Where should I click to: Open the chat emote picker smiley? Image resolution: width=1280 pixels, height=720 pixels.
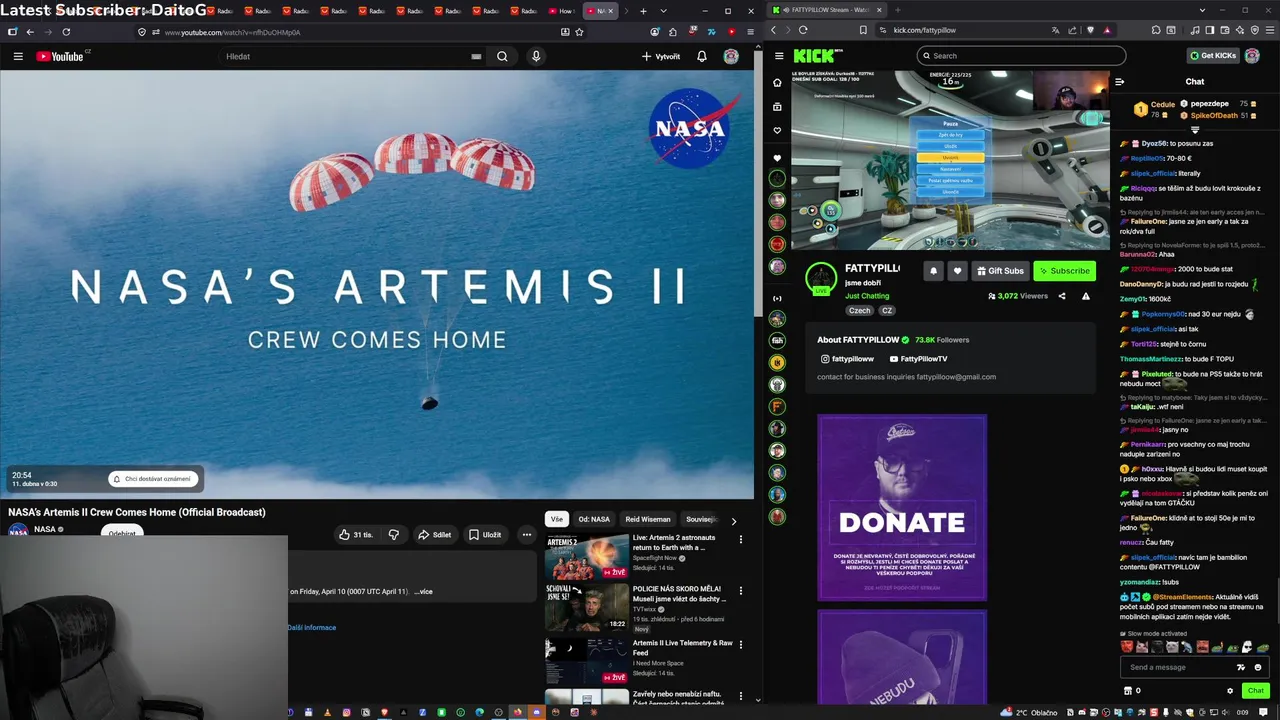(1258, 667)
